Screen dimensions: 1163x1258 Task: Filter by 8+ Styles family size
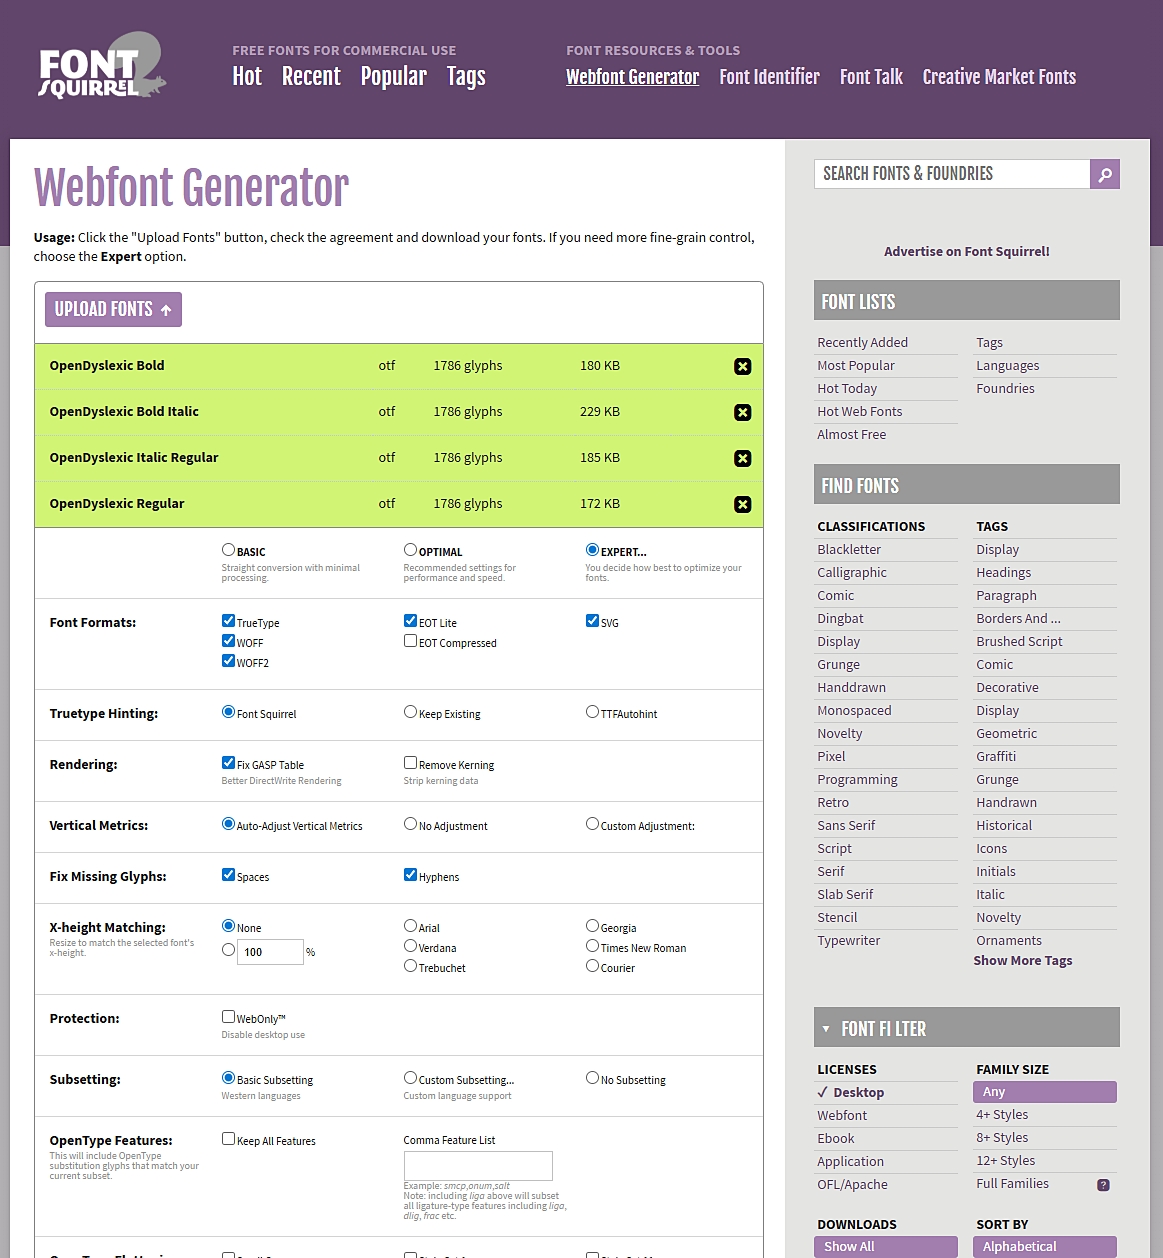(x=1002, y=1137)
